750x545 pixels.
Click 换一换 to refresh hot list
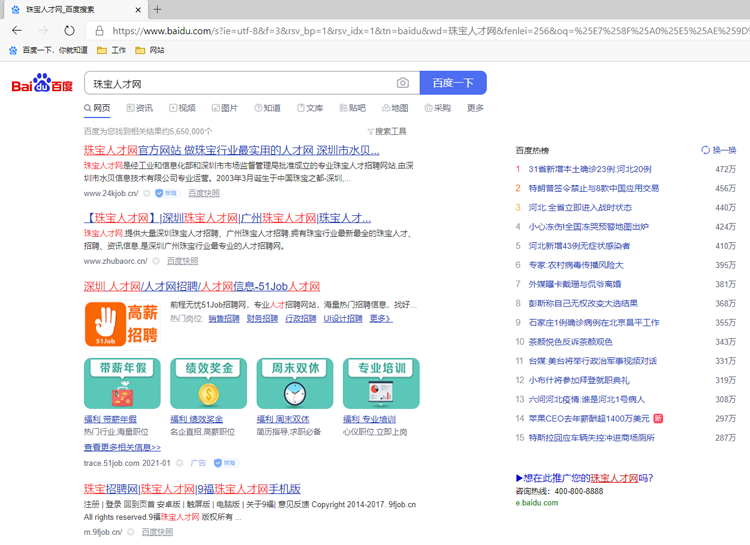pos(718,150)
